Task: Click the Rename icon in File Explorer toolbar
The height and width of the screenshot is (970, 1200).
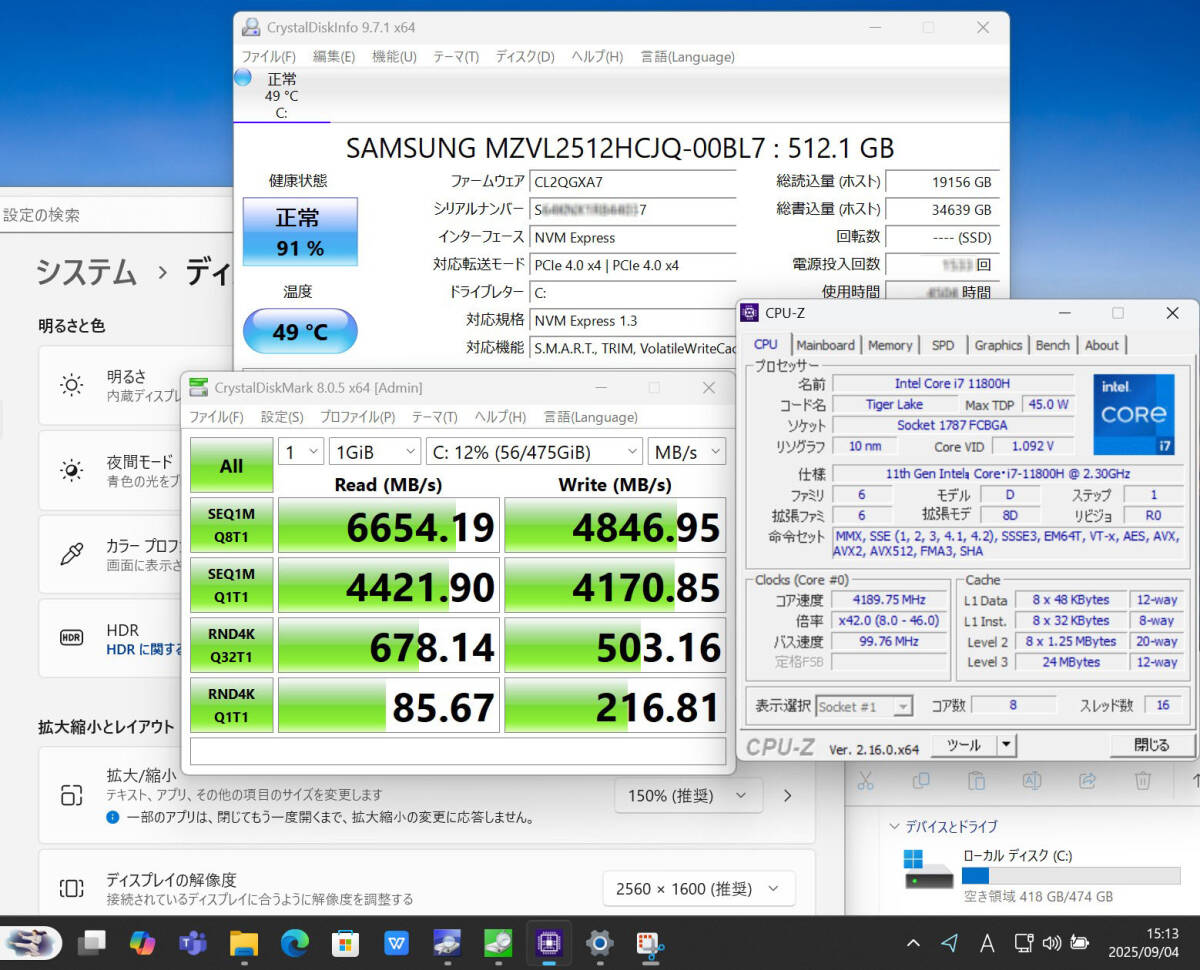Action: click(x=1032, y=780)
